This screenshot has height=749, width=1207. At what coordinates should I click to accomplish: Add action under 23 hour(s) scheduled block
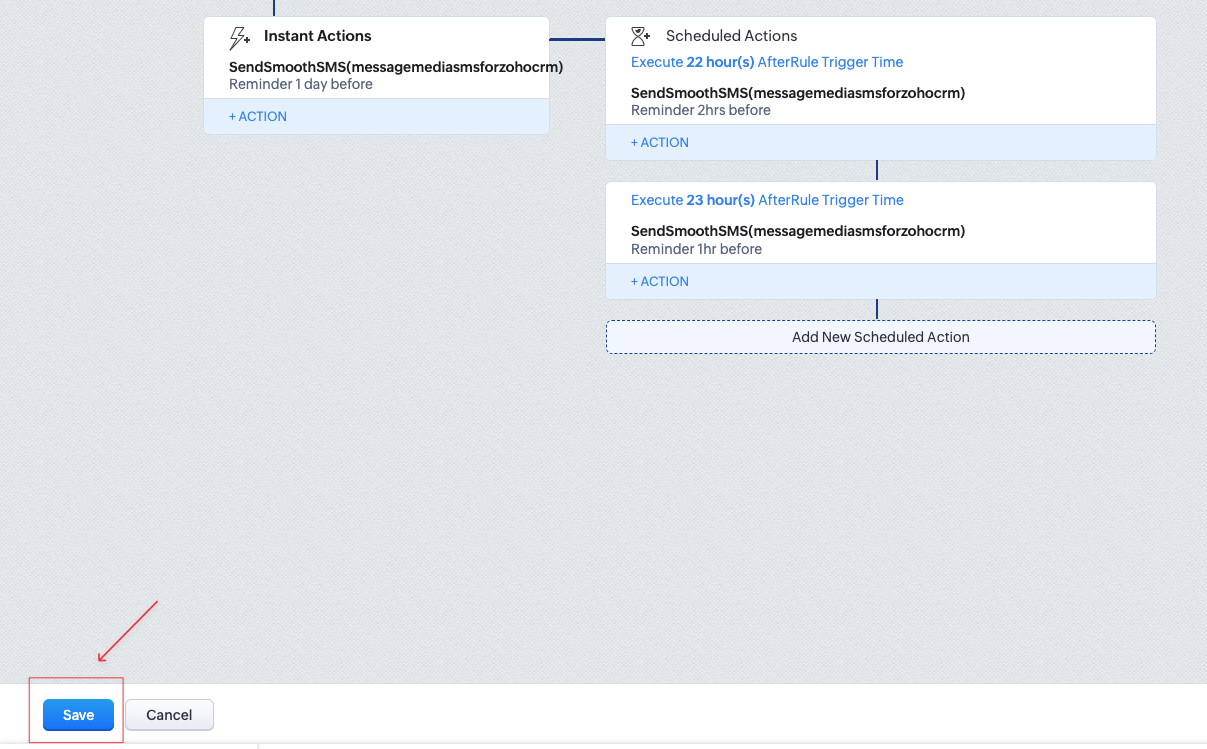coord(660,281)
